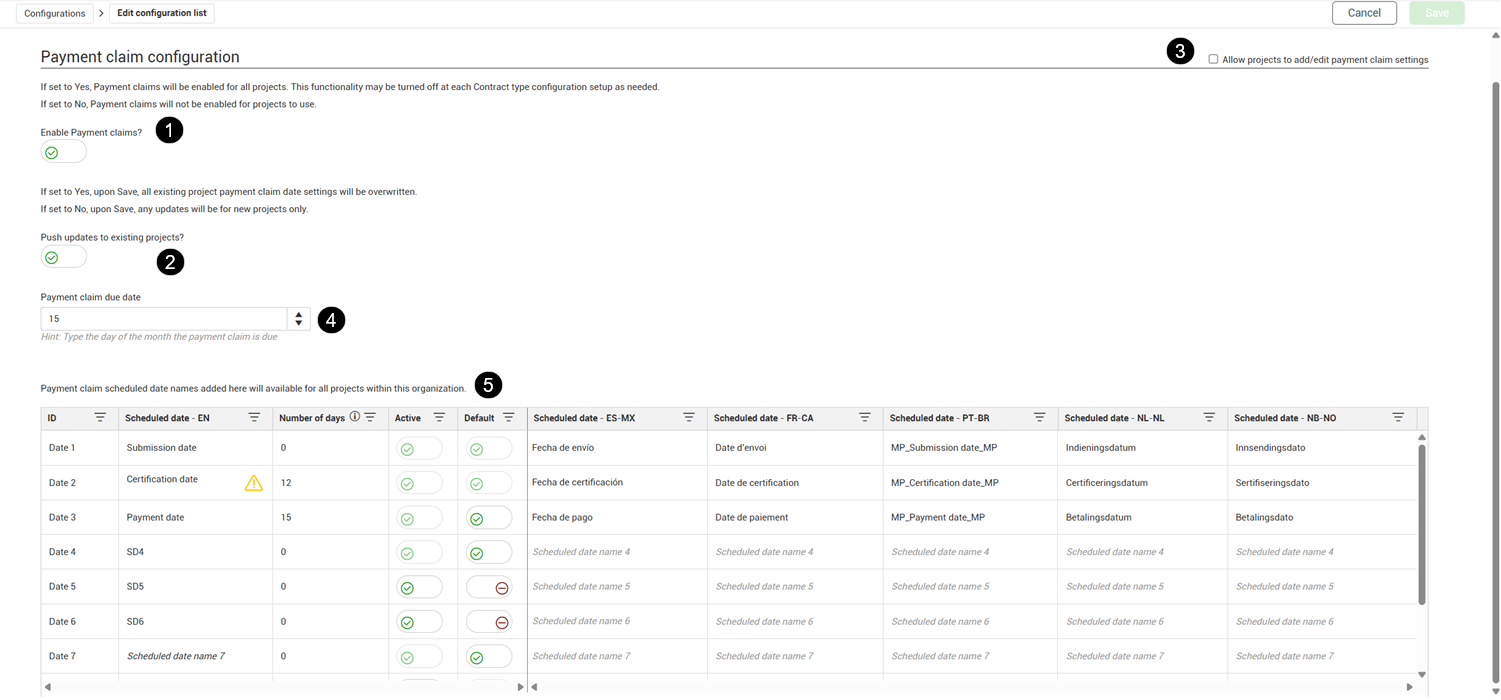Screen dimensions: 1501x700
Task: Open filter for Default column
Action: [508, 417]
